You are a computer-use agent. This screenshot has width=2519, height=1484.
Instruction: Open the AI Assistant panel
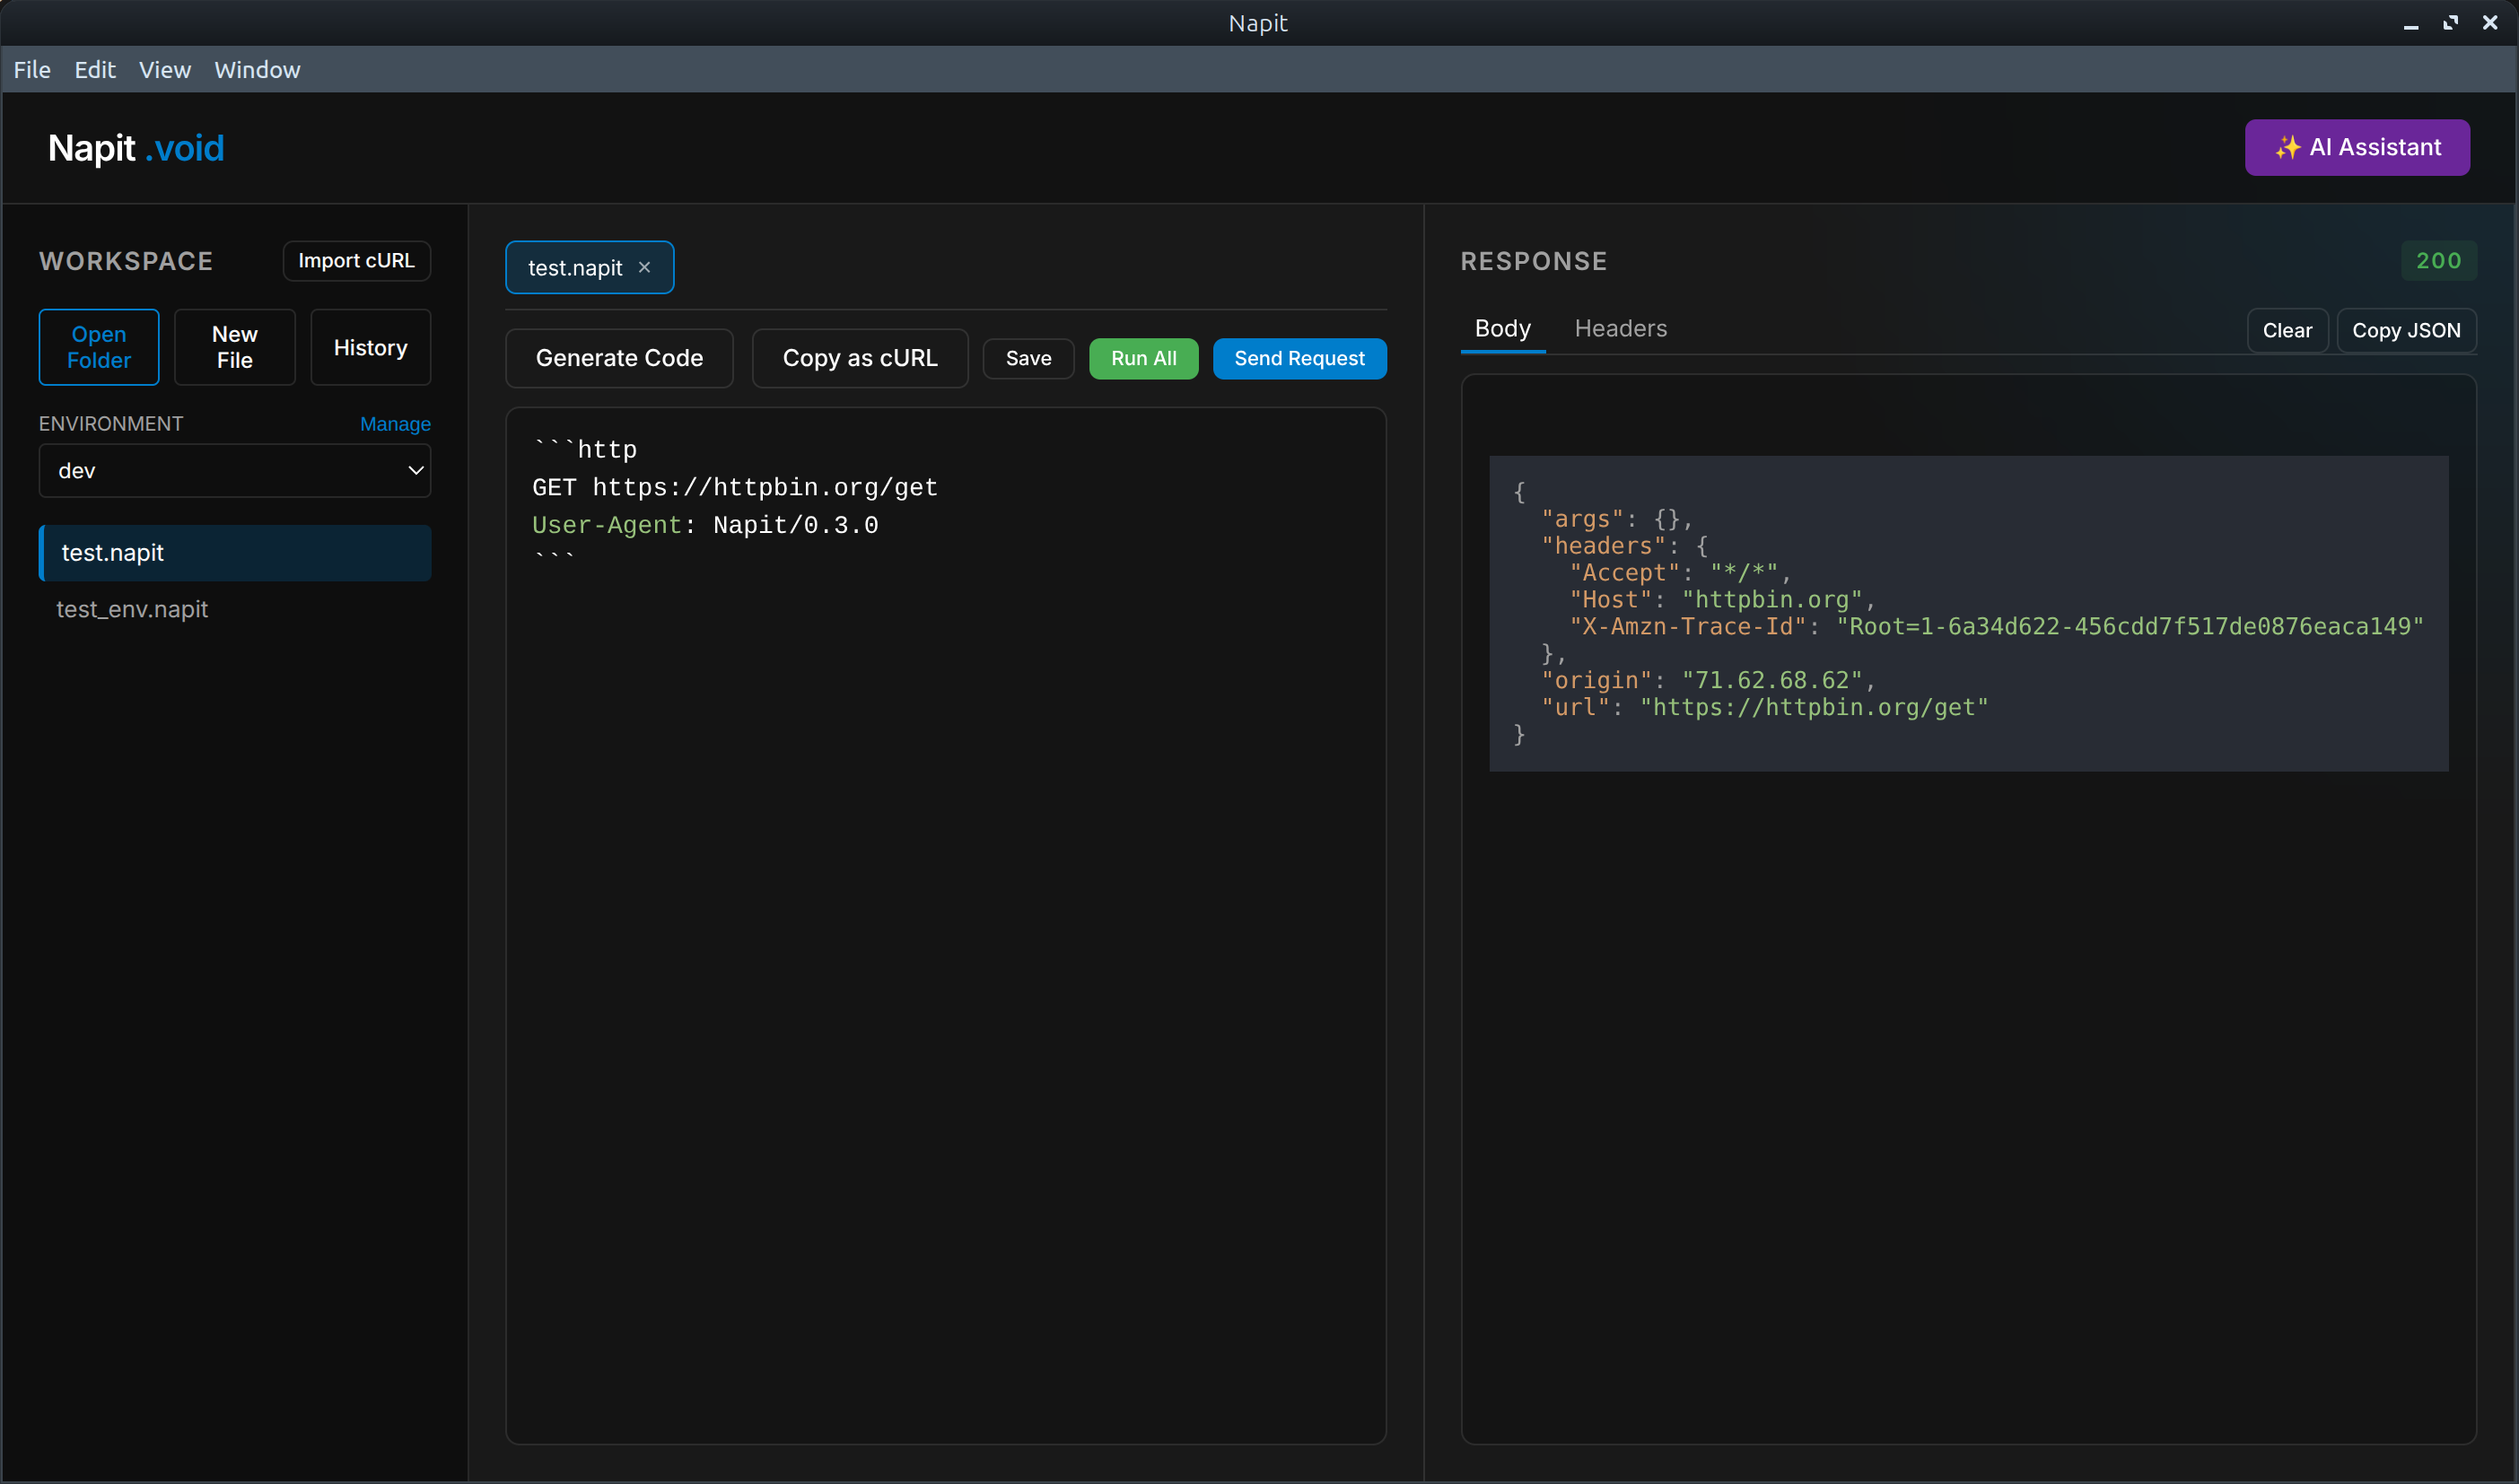pos(2357,147)
